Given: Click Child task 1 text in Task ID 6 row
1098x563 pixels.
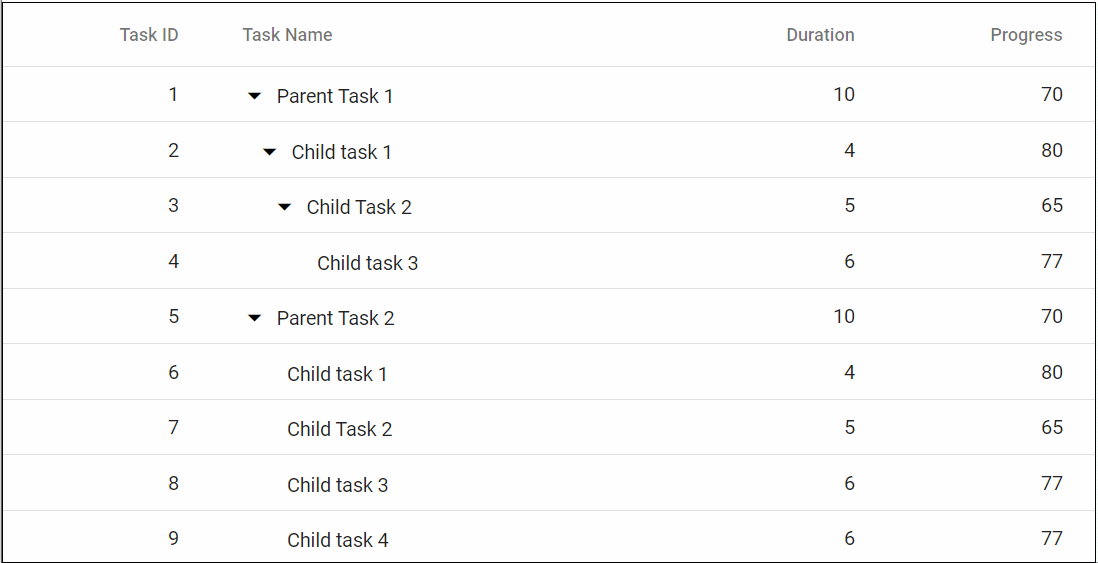Looking at the screenshot, I should 337,374.
